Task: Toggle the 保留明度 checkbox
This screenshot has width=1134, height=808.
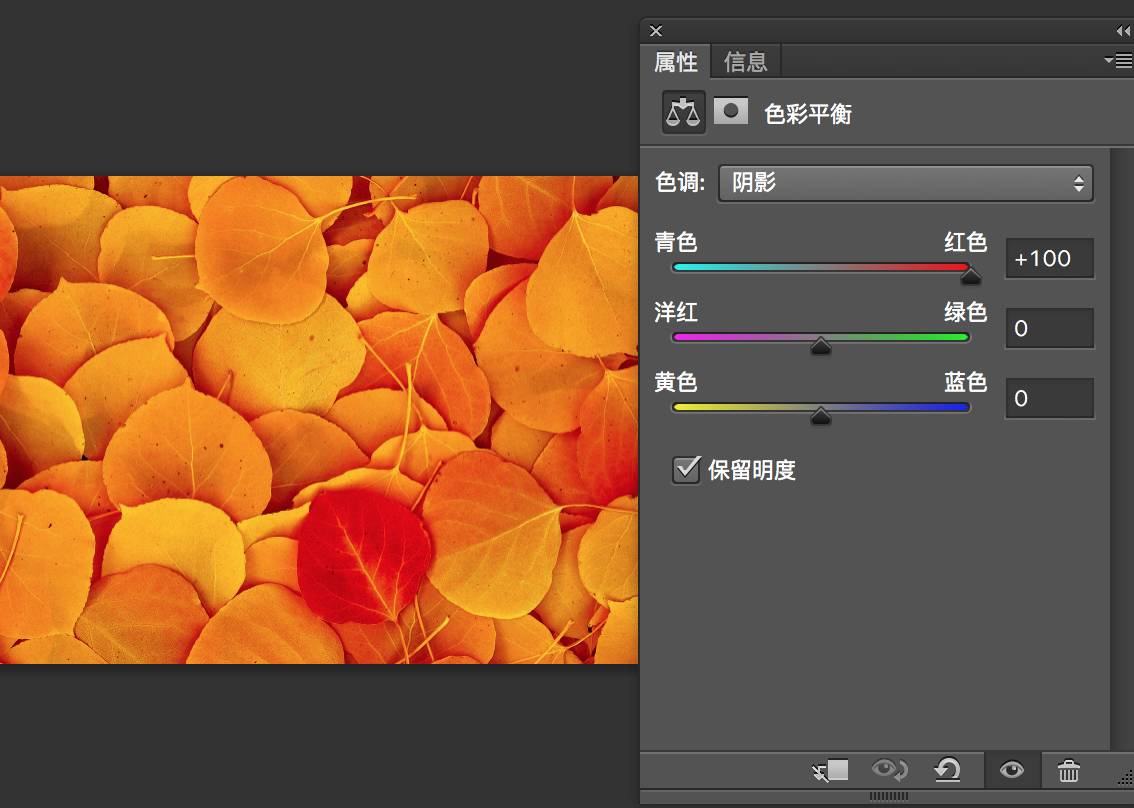Action: click(x=686, y=469)
